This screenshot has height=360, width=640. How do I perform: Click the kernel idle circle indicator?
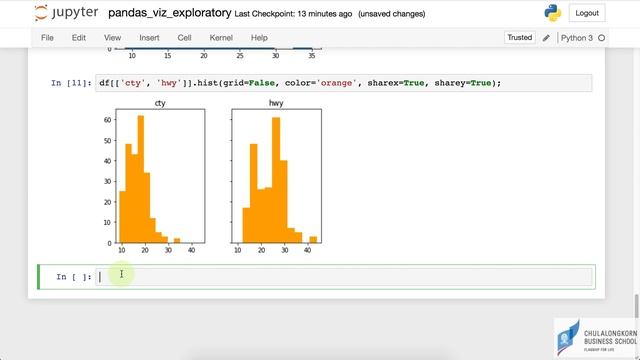[x=601, y=38]
